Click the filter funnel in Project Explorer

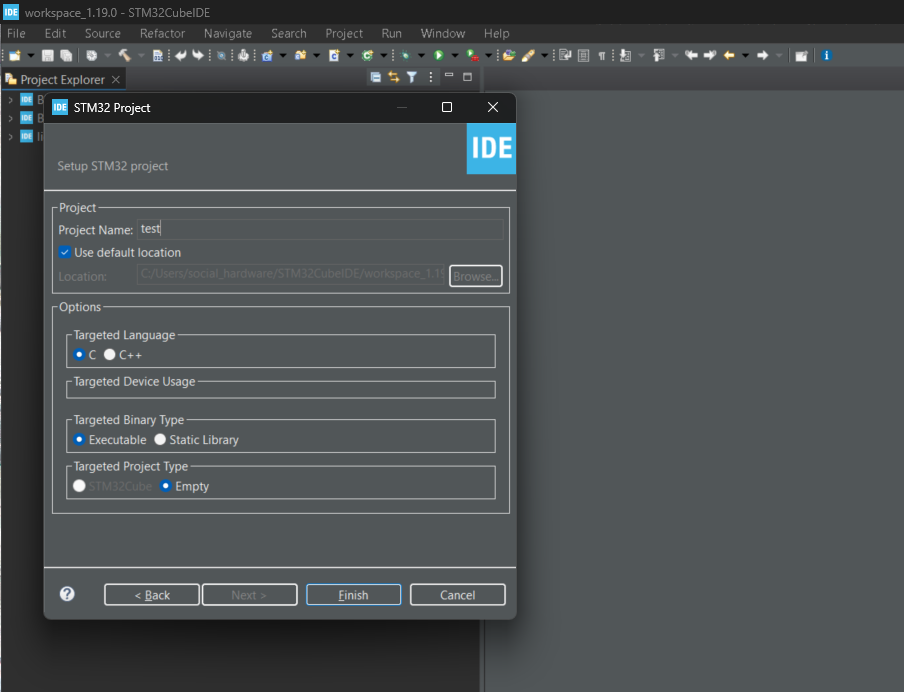[x=412, y=77]
